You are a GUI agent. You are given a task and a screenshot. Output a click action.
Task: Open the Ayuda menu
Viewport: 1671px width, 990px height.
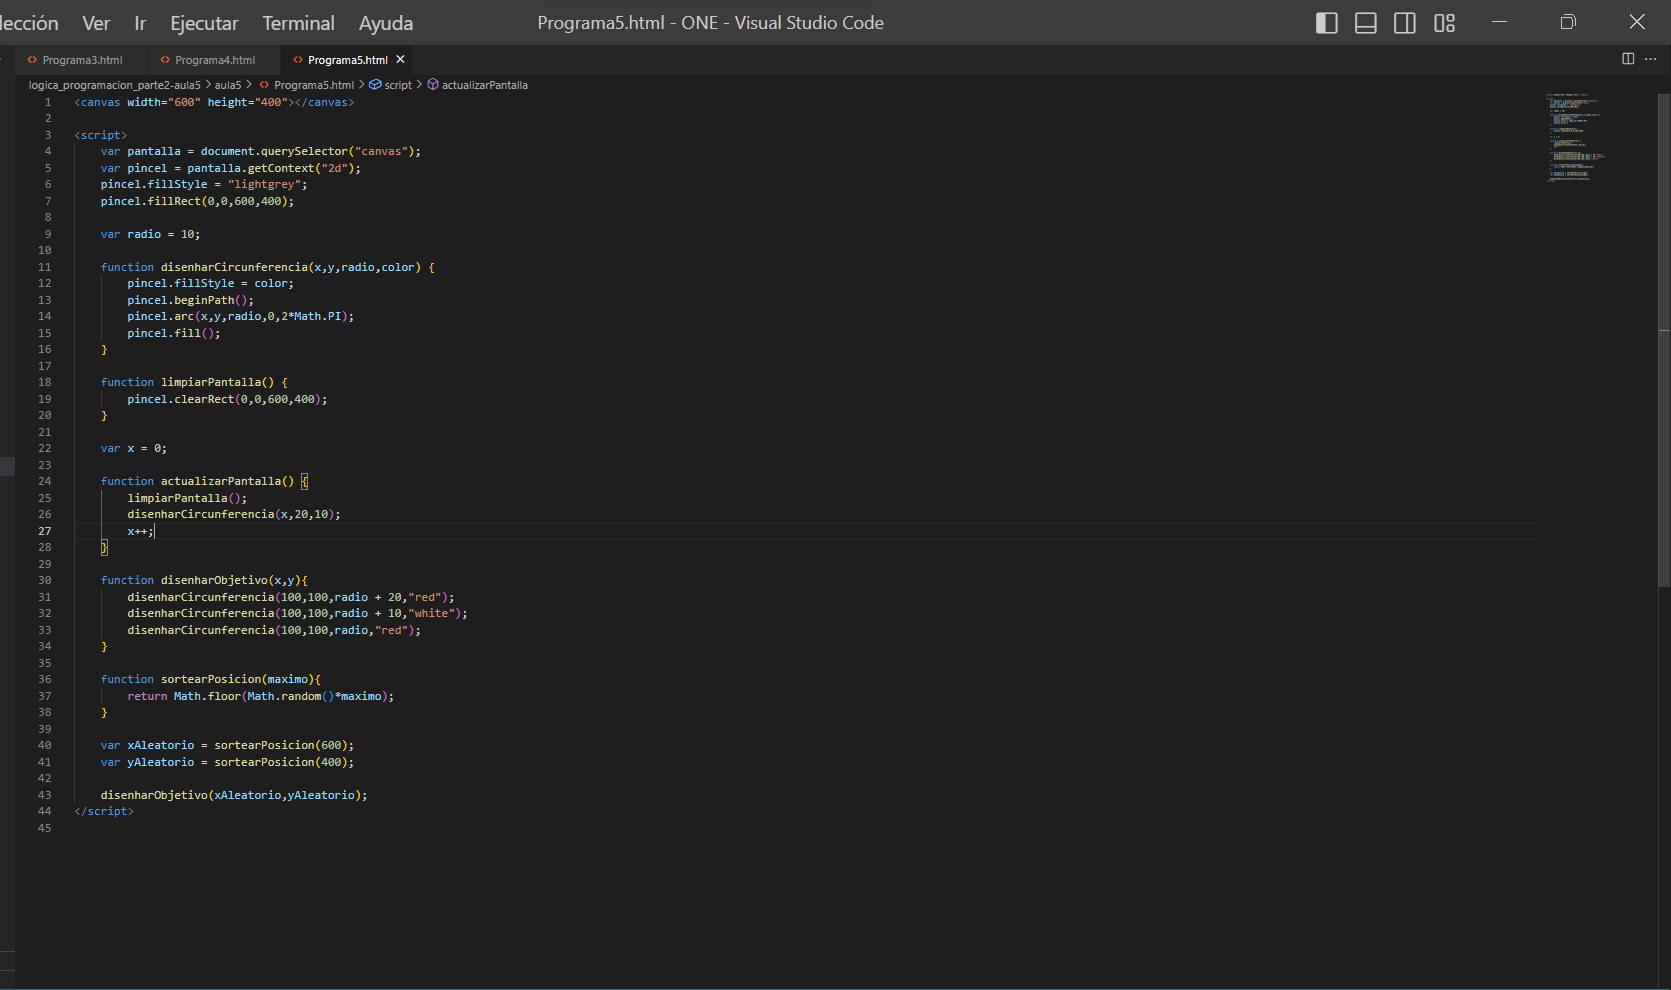coord(386,23)
